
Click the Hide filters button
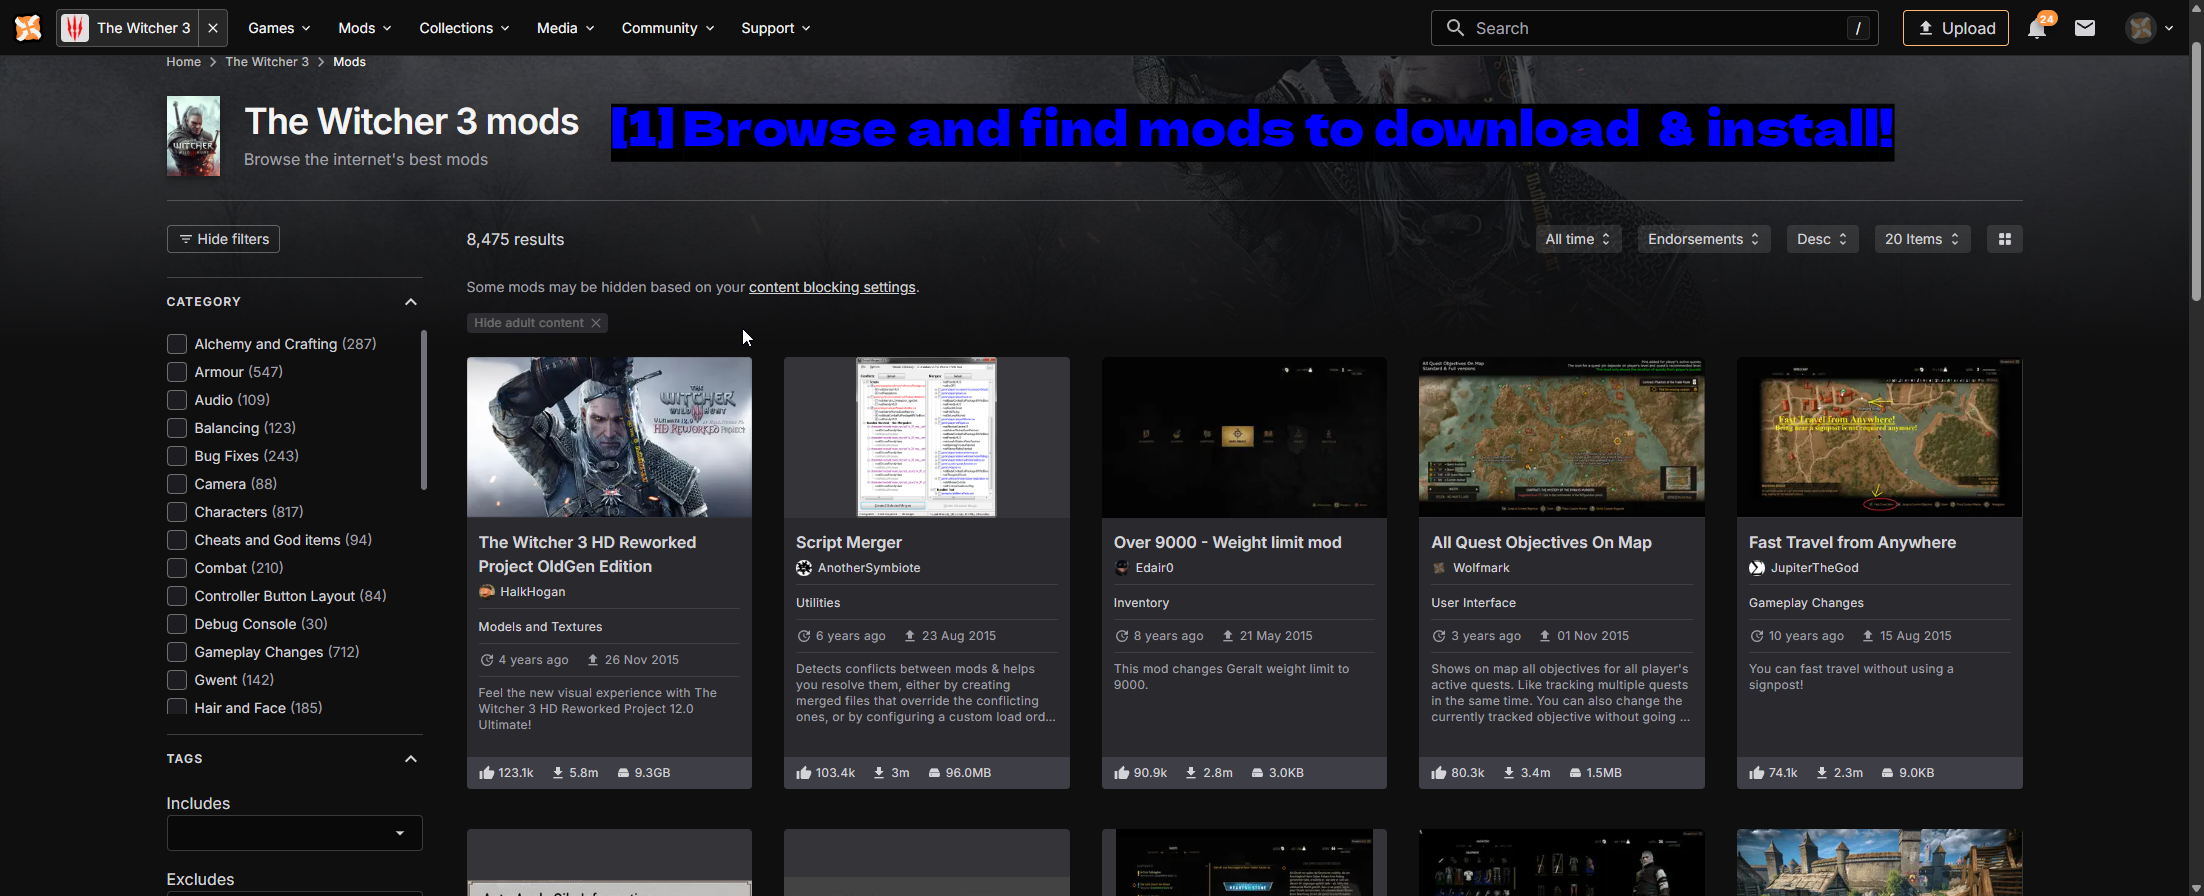(x=223, y=239)
